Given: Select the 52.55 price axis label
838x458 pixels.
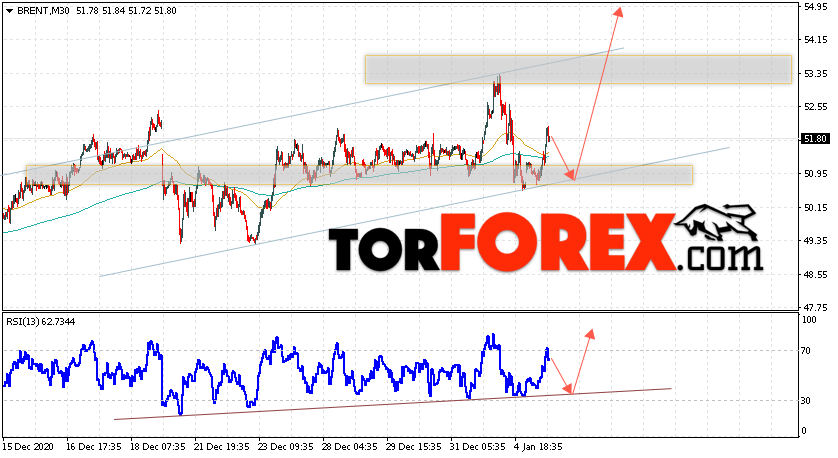Looking at the screenshot, I should pyautogui.click(x=815, y=107).
